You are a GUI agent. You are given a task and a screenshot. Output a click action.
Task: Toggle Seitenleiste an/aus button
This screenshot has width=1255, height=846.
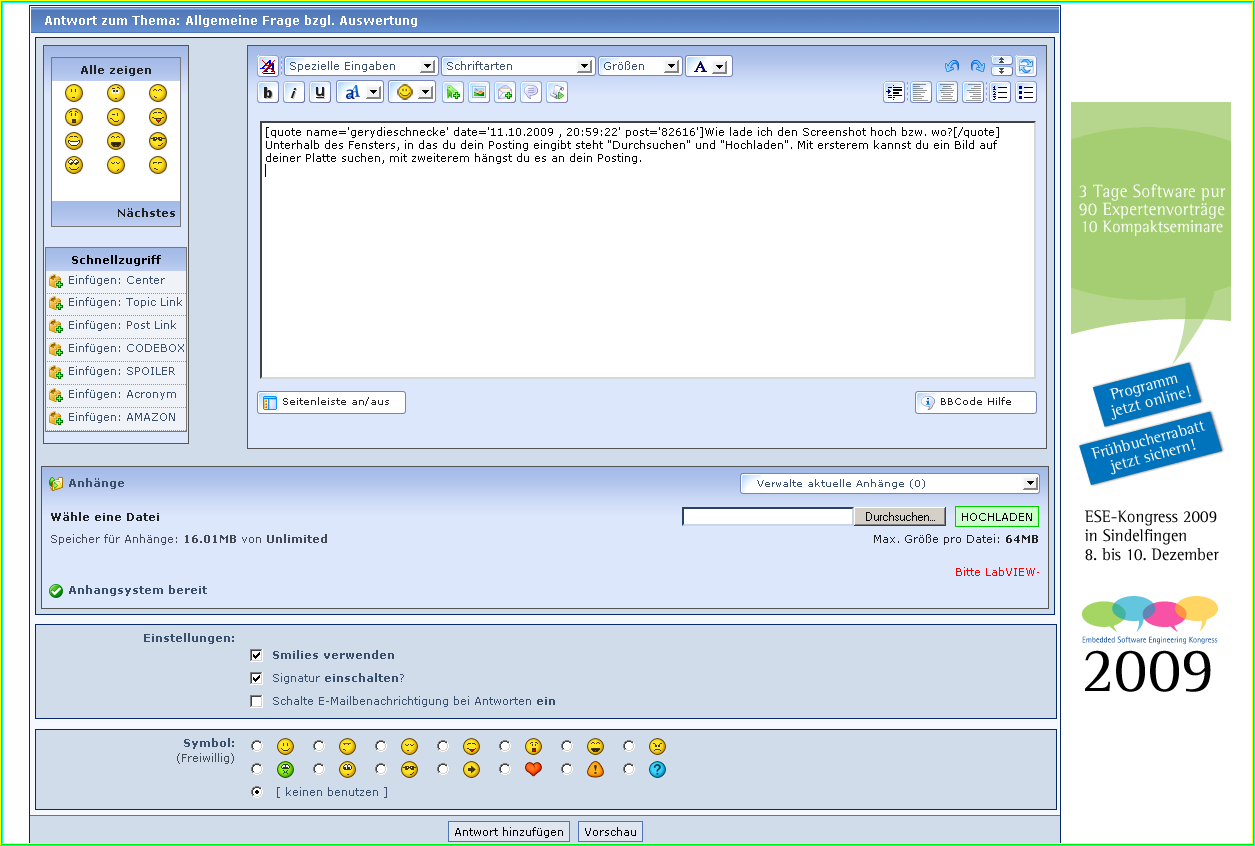tap(331, 402)
